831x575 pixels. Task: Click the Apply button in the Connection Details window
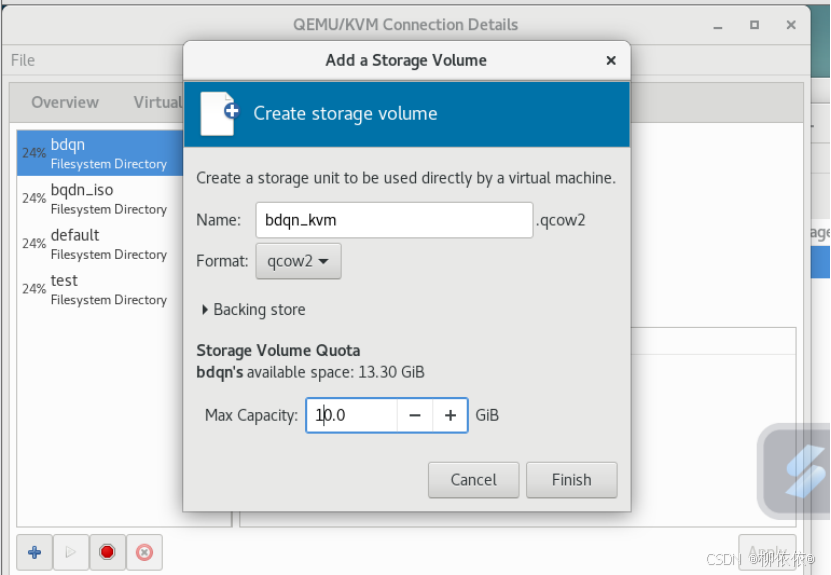coord(767,551)
